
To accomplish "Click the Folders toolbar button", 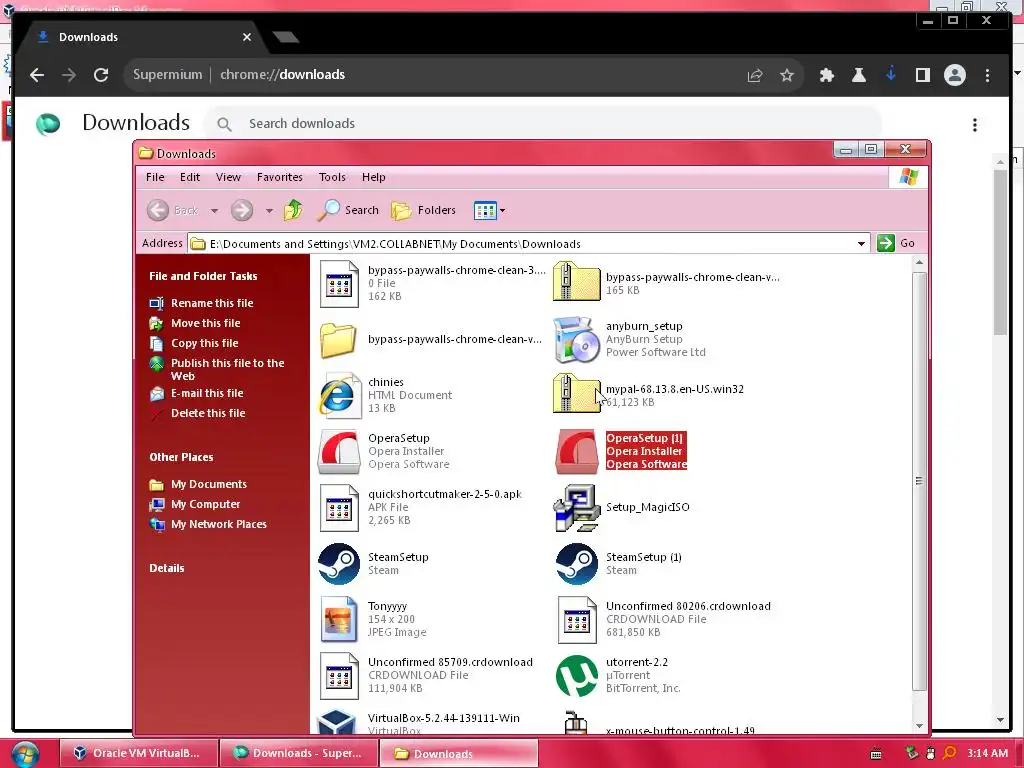I will [x=423, y=210].
